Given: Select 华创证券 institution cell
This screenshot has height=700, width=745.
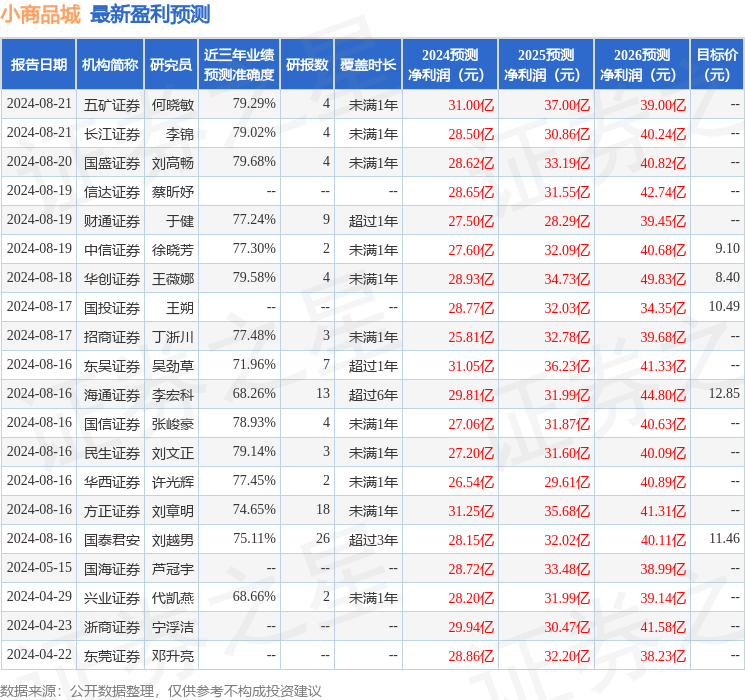Looking at the screenshot, I should point(112,279).
